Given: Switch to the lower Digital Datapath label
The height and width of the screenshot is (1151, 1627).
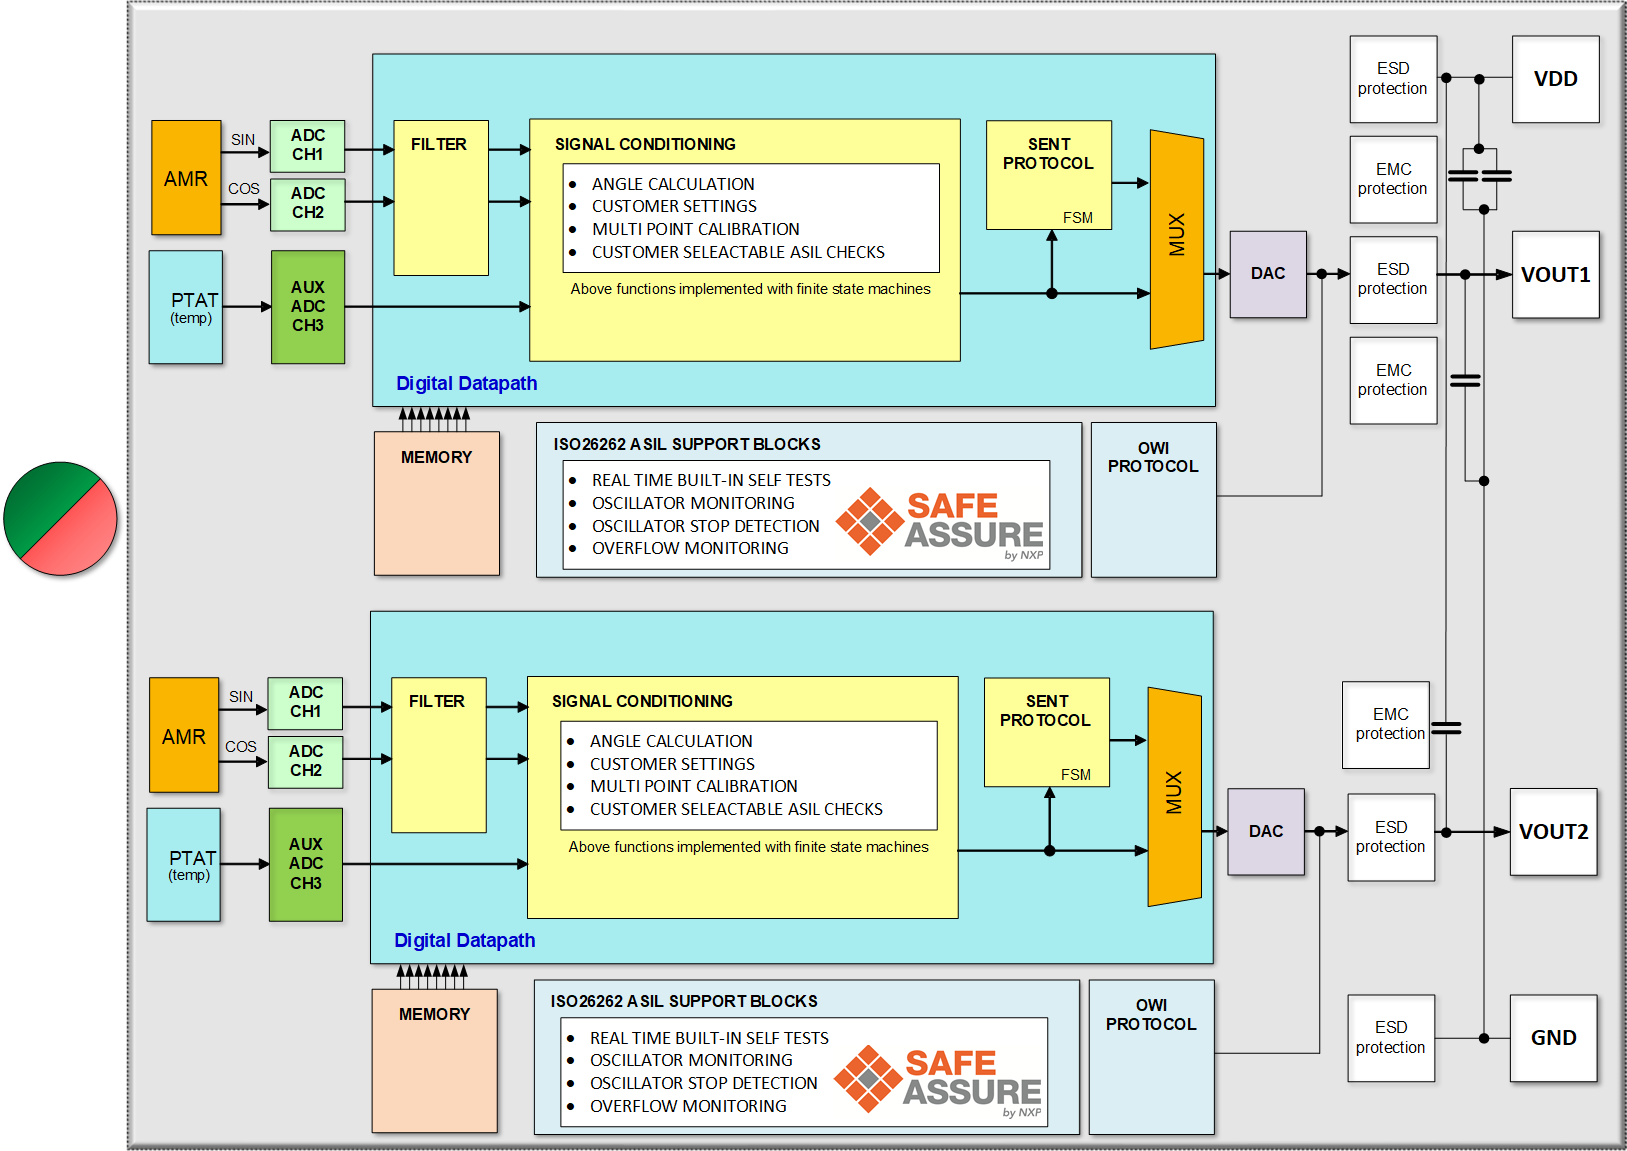Looking at the screenshot, I should tap(465, 940).
